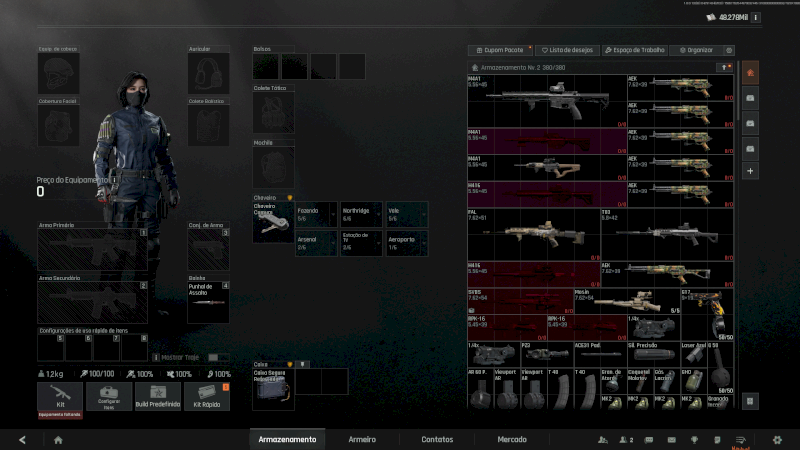Click the Colete Tático slot
800x450 pixels.
tap(273, 113)
